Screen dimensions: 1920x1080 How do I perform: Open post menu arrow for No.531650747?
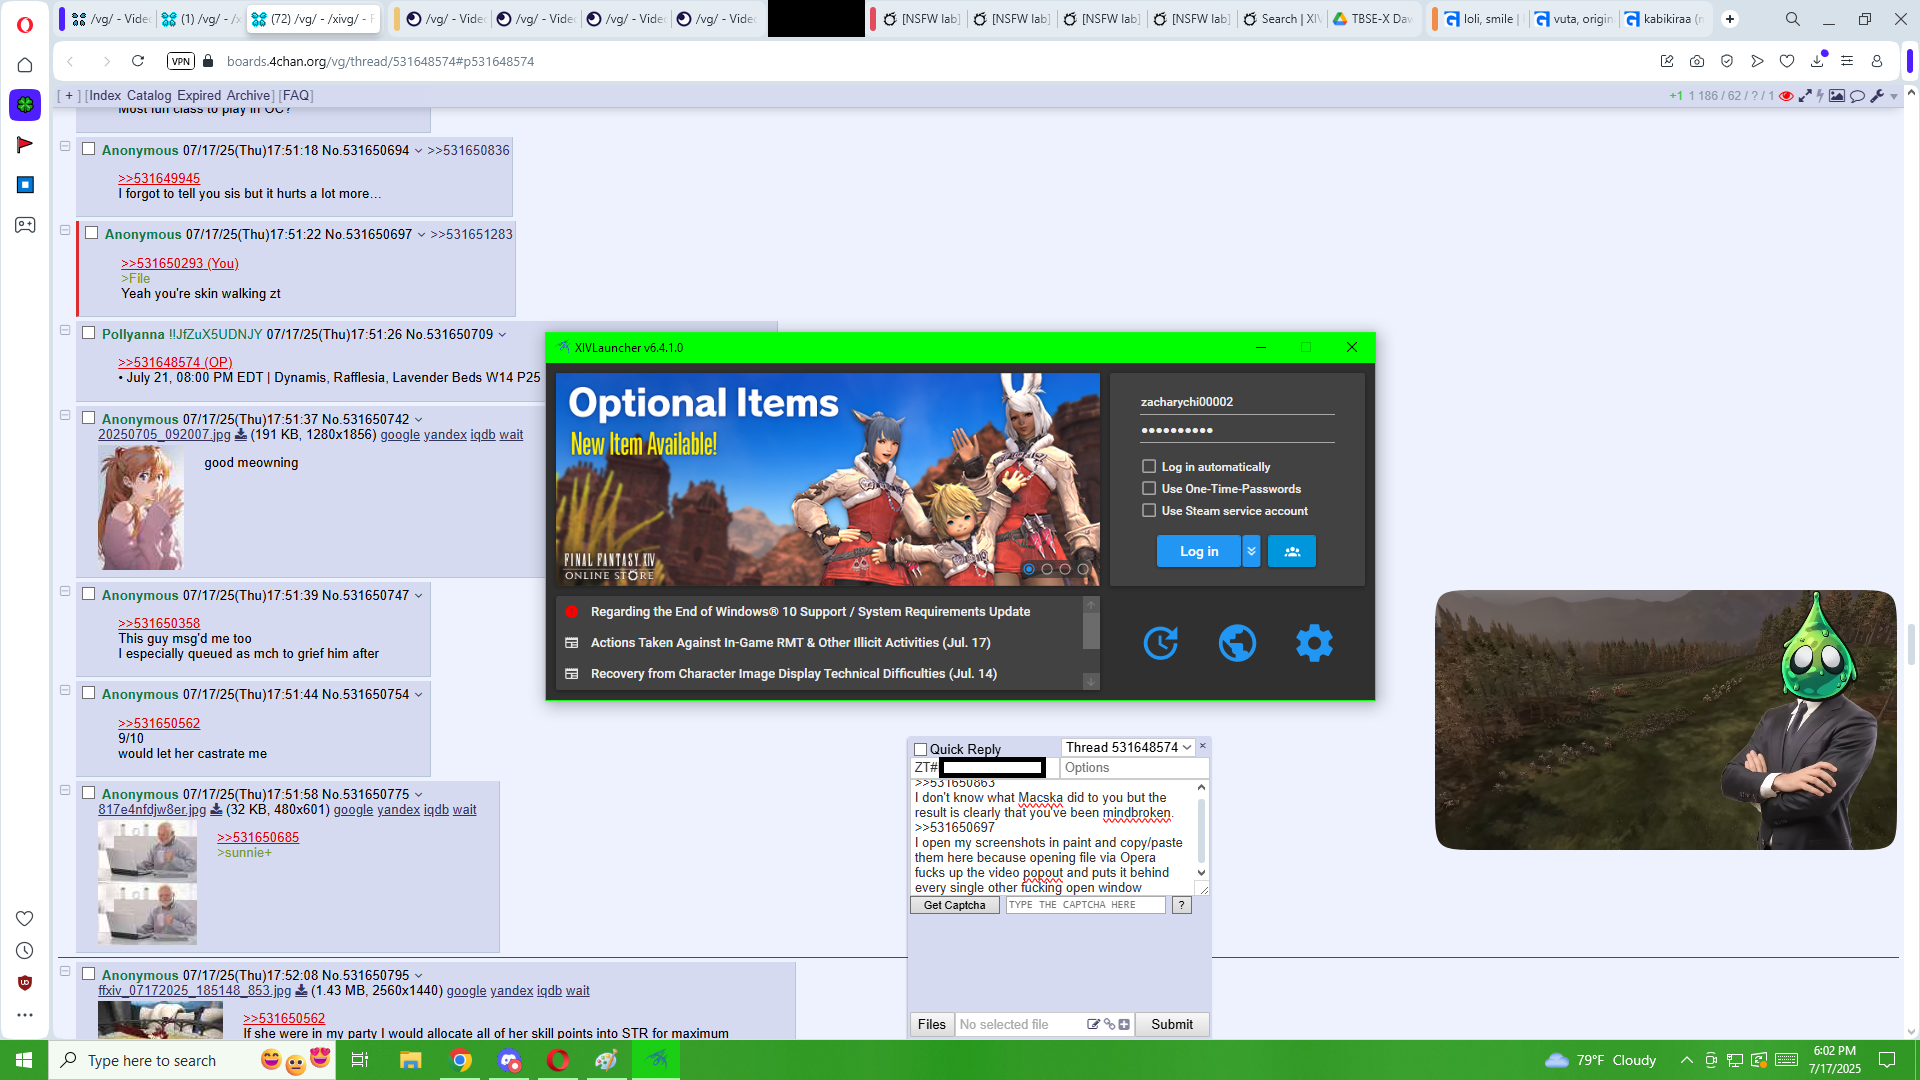(x=418, y=596)
